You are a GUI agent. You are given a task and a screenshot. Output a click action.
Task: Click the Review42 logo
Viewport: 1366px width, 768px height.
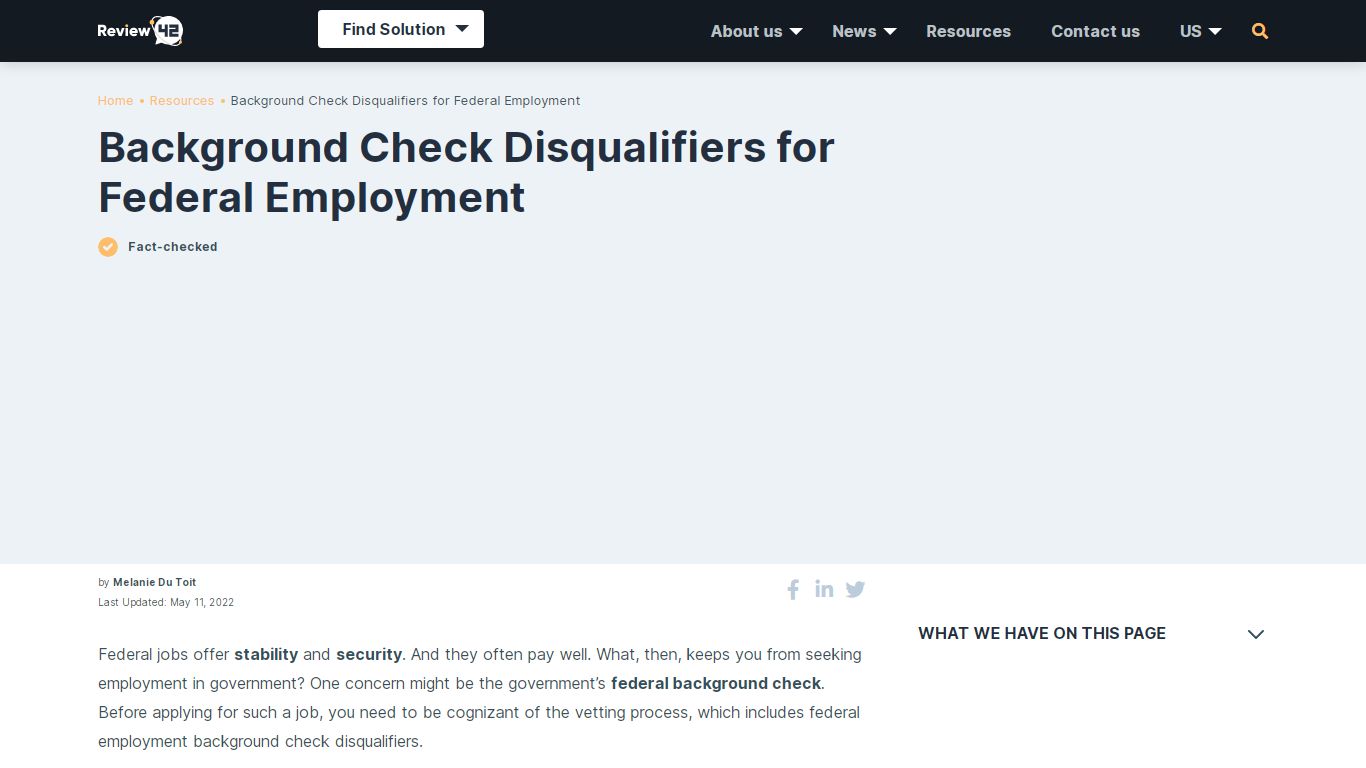[140, 30]
